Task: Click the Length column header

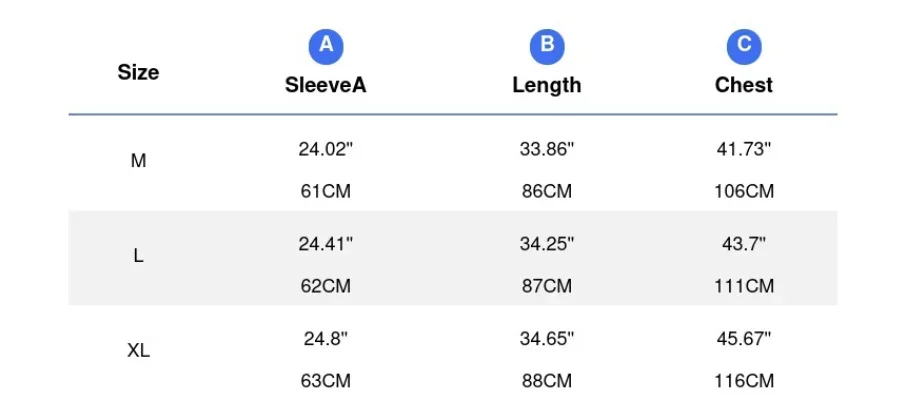Action: (x=547, y=85)
